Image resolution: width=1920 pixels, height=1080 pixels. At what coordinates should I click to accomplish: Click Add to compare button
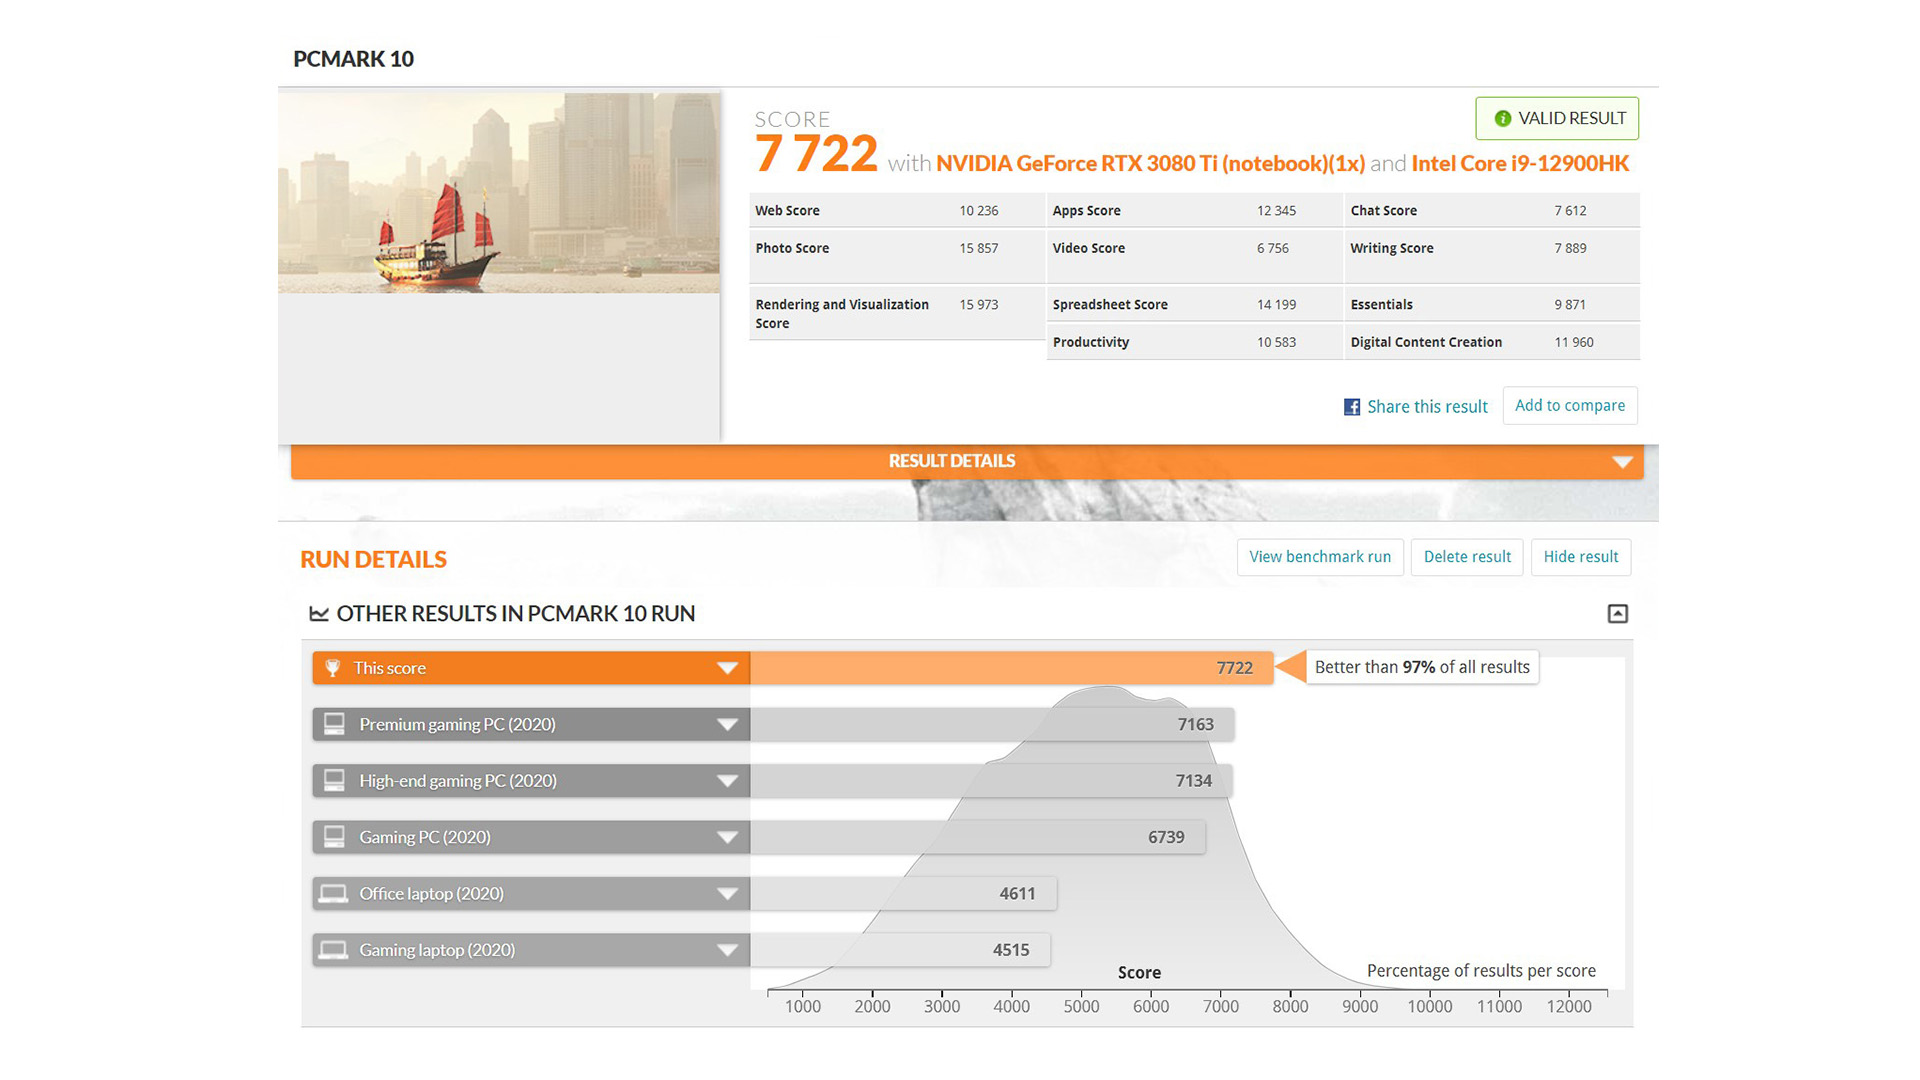click(1570, 405)
